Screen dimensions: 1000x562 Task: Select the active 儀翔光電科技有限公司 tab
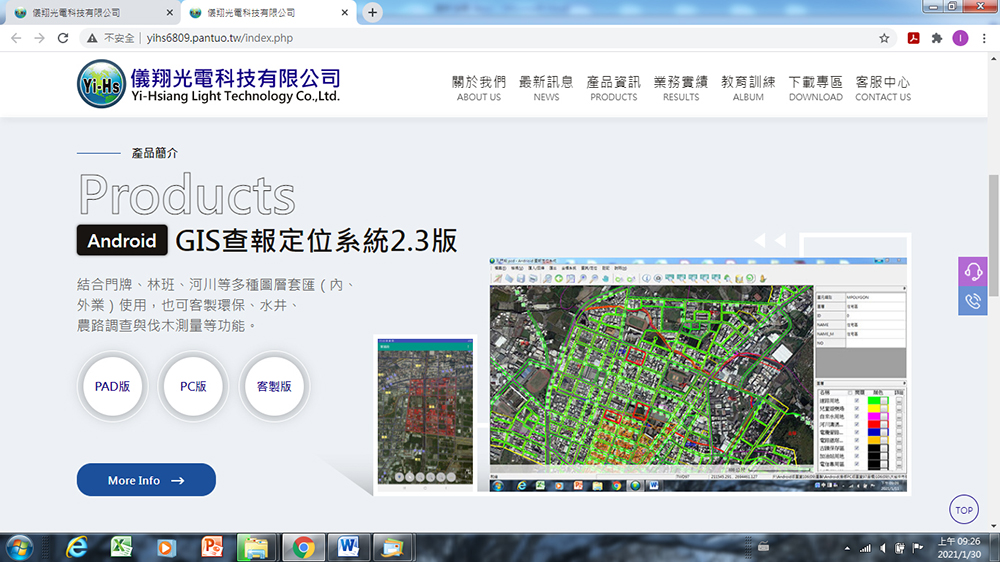[268, 13]
